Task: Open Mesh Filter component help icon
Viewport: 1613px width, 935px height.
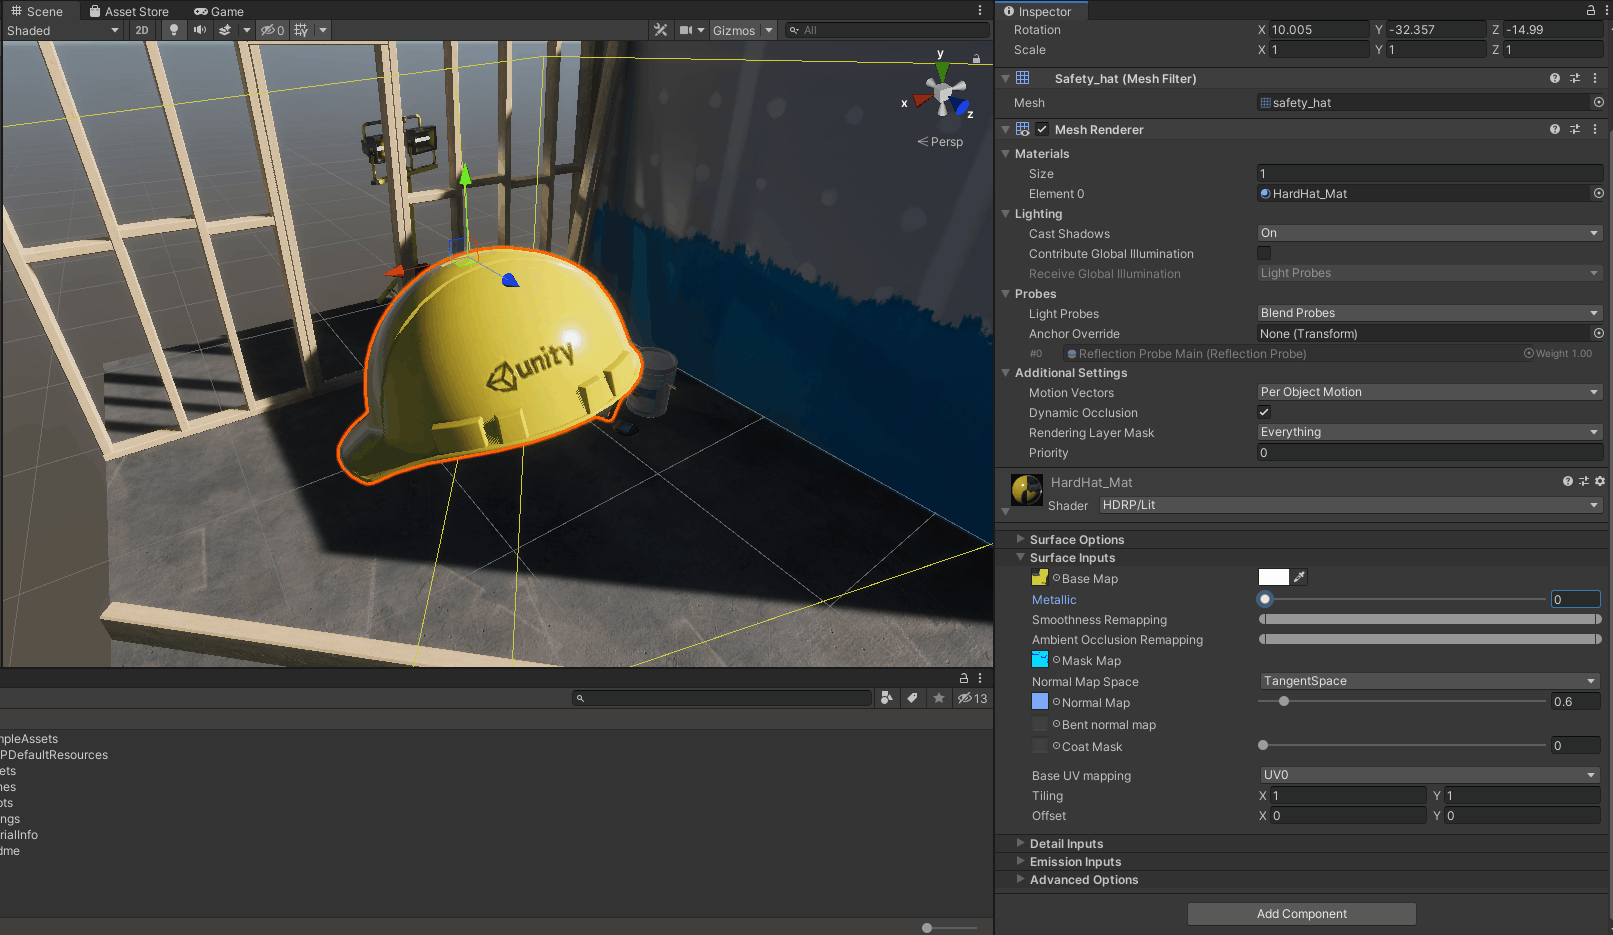Action: (x=1554, y=78)
